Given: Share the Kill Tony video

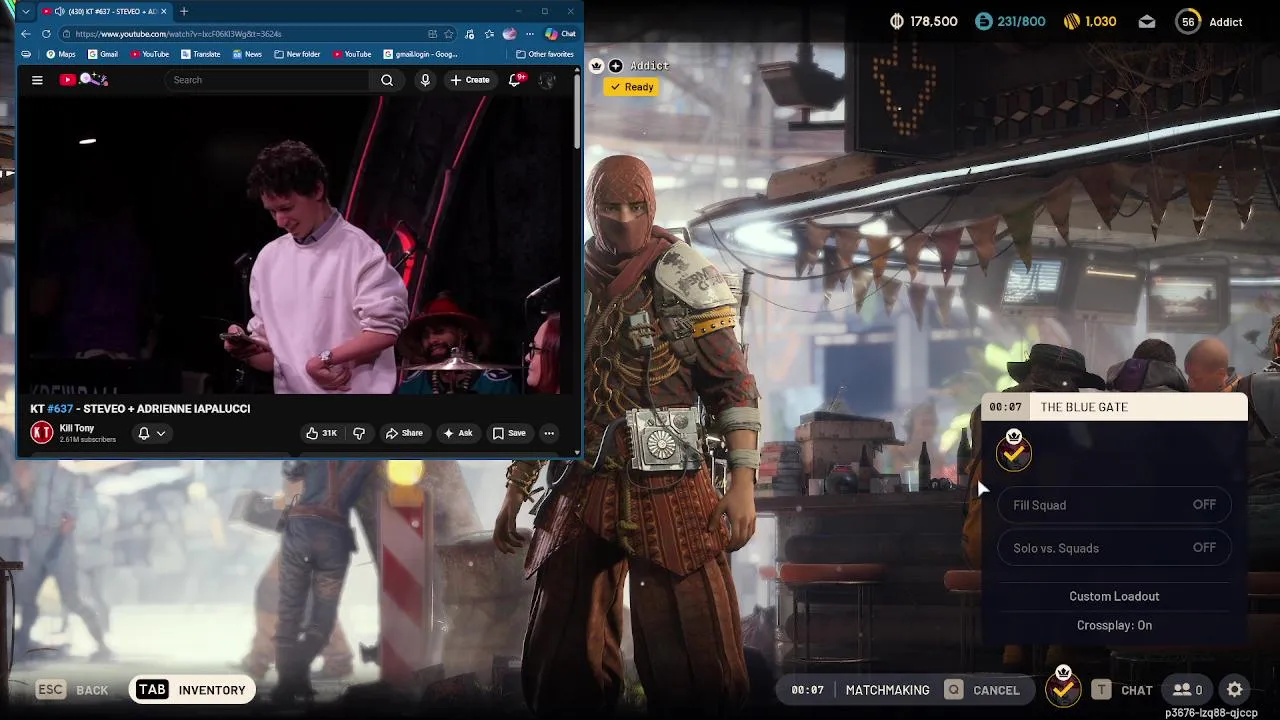Looking at the screenshot, I should click(405, 433).
